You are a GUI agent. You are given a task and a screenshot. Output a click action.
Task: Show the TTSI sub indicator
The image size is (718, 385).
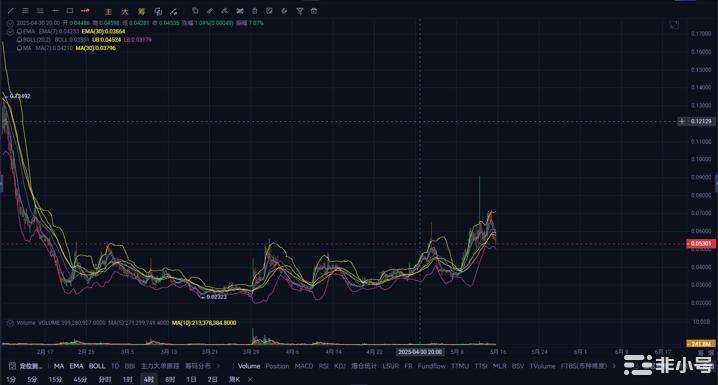point(481,366)
